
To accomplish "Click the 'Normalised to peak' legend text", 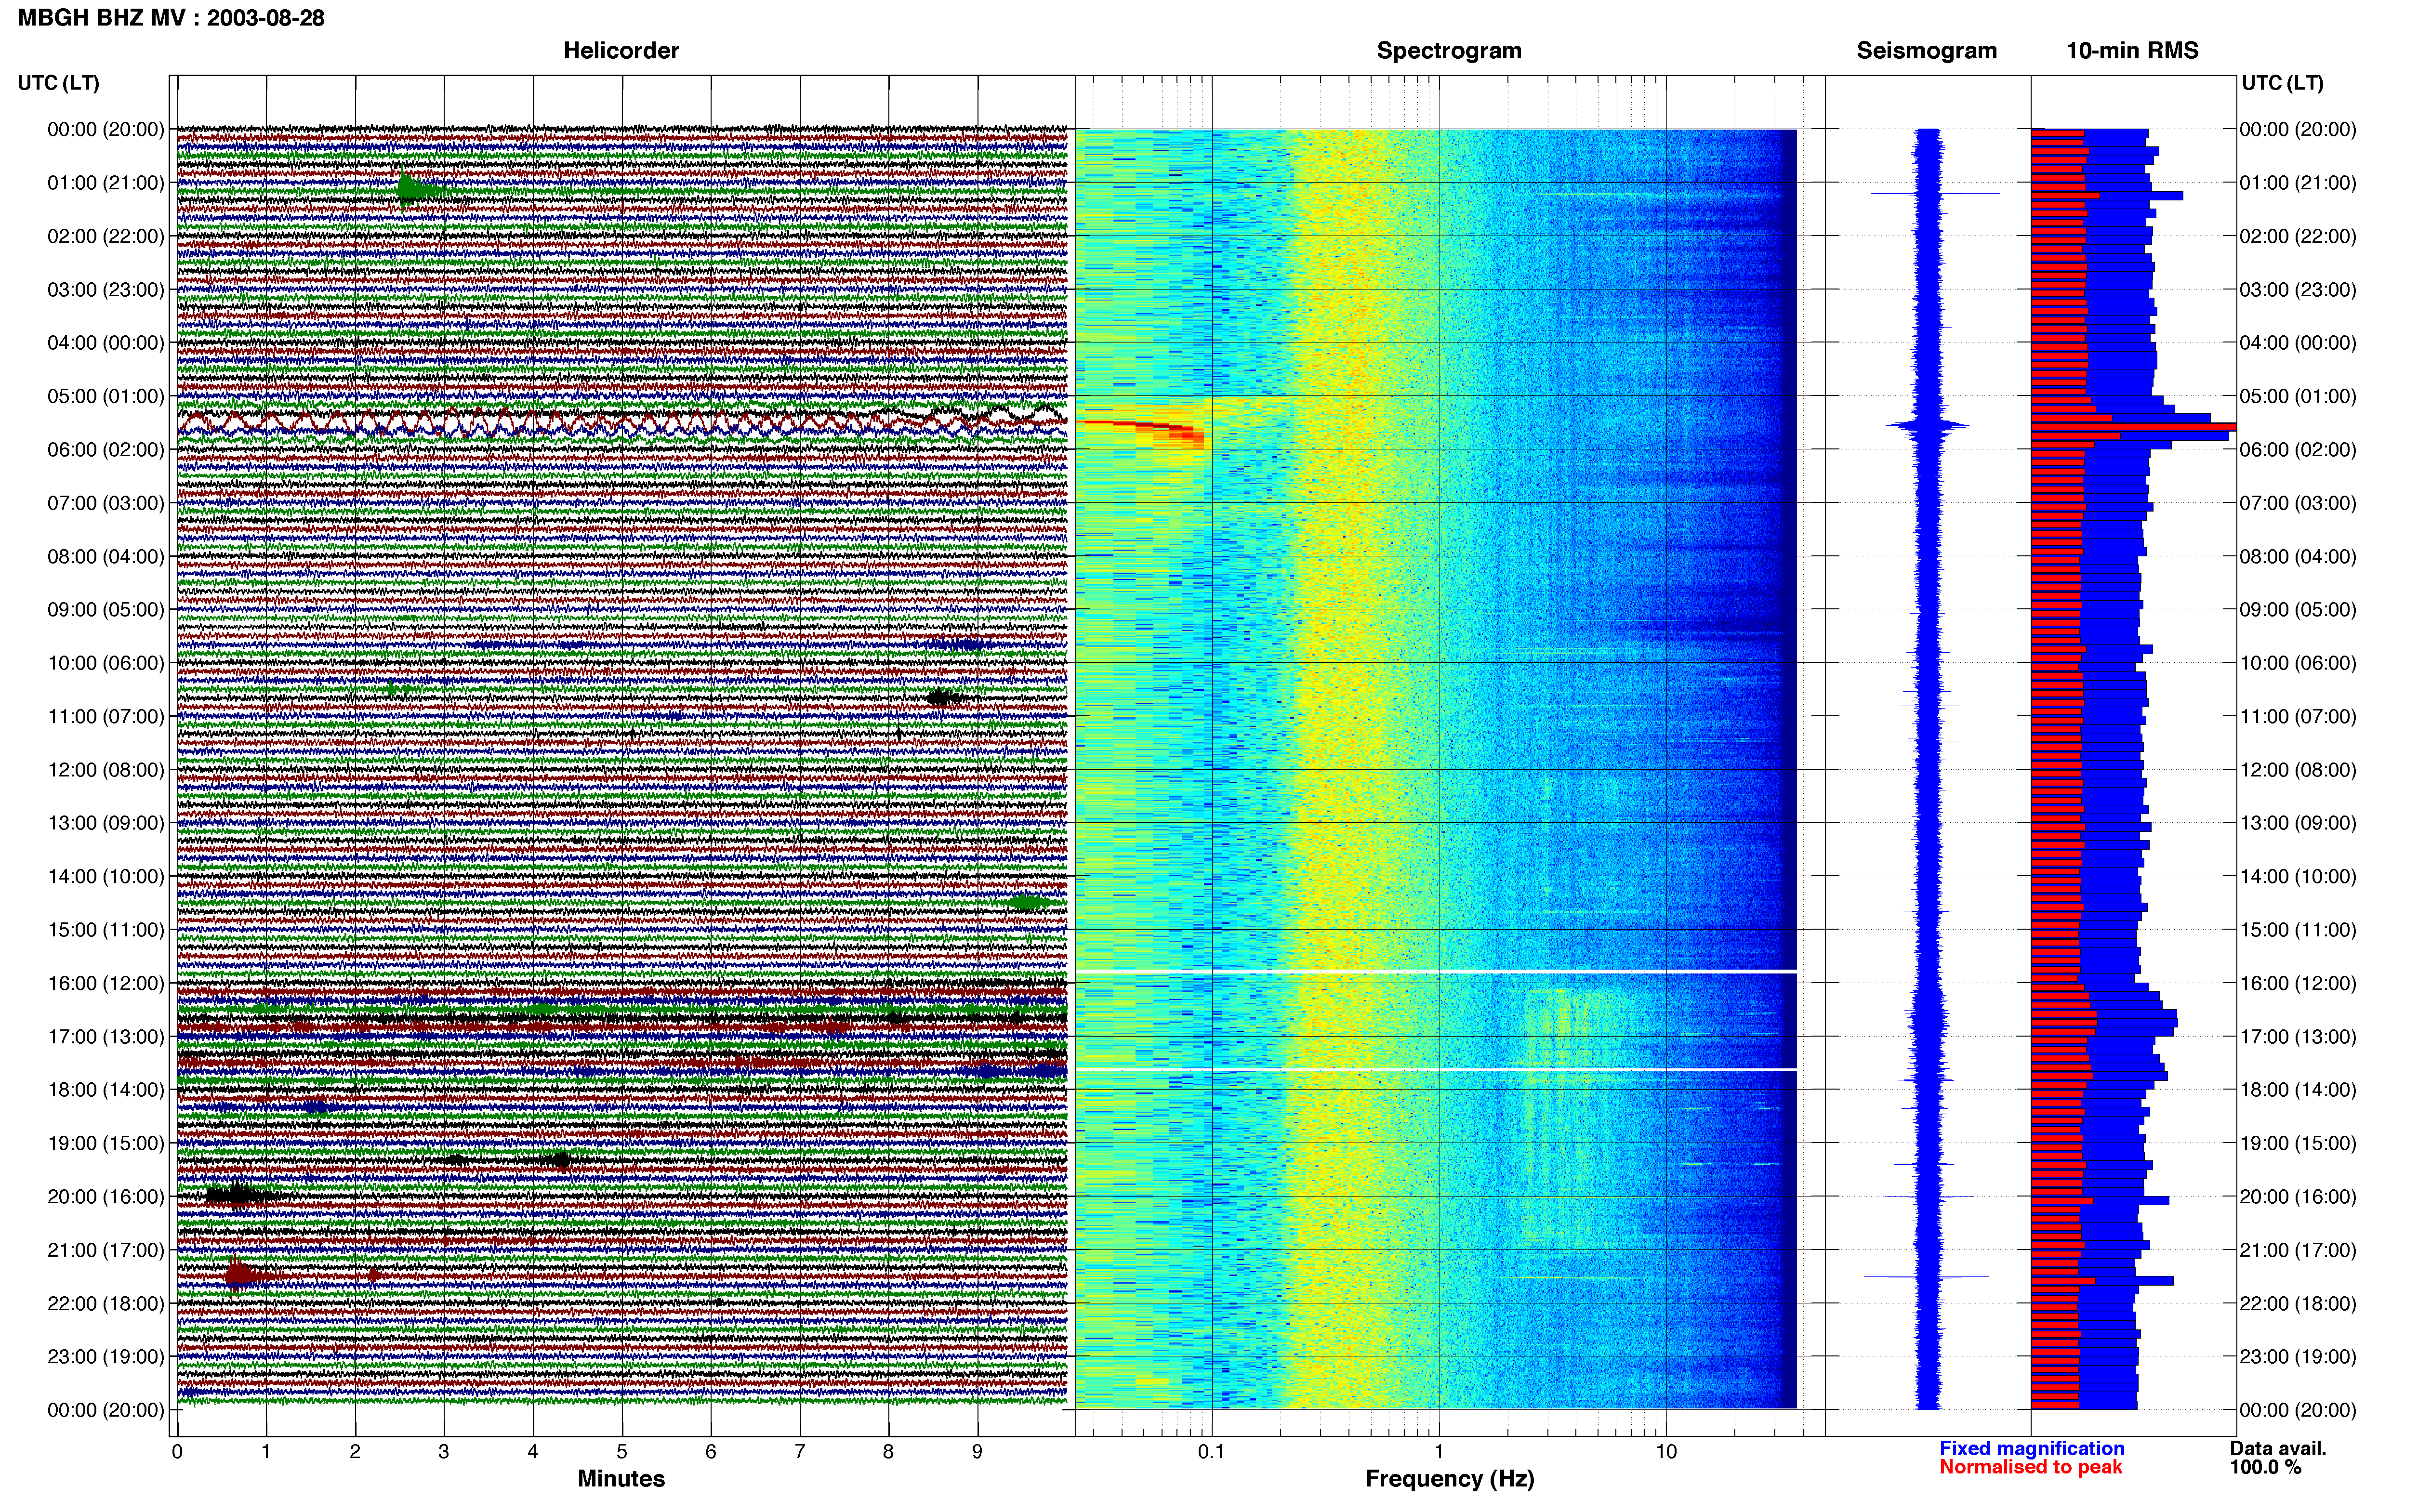I will (2030, 1467).
